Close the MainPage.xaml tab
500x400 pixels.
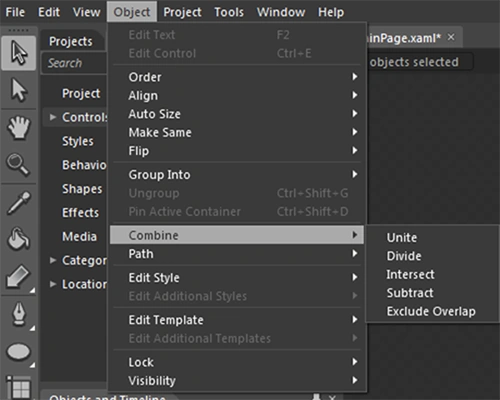451,37
